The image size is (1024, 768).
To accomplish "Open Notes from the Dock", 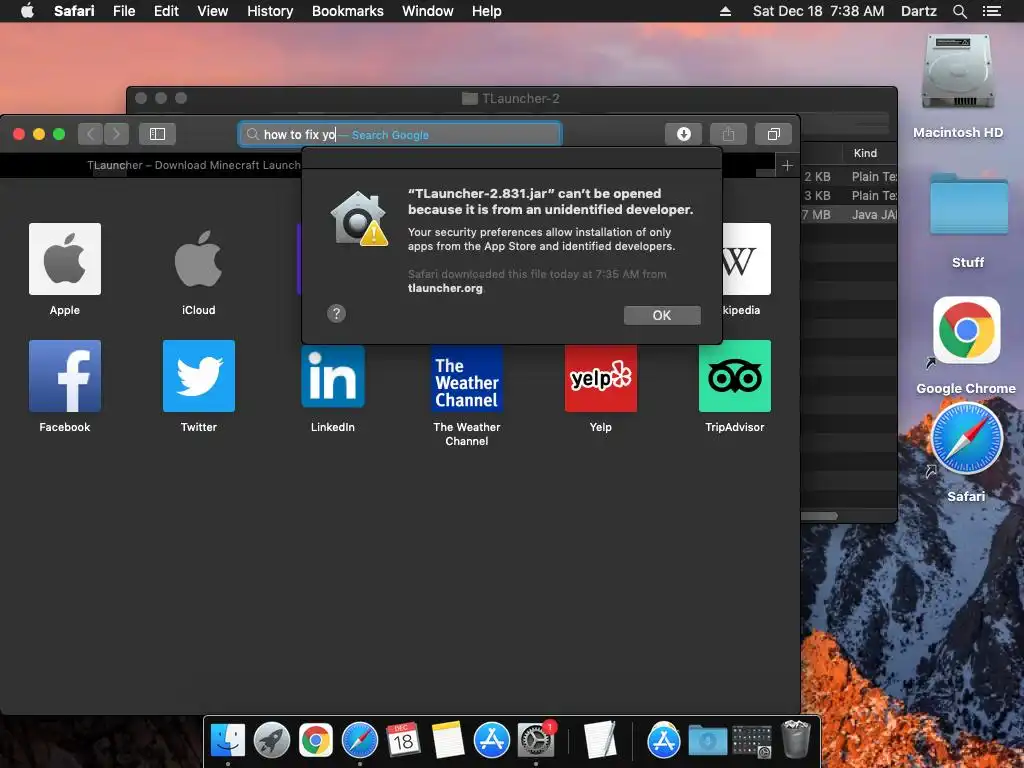I will tap(447, 740).
